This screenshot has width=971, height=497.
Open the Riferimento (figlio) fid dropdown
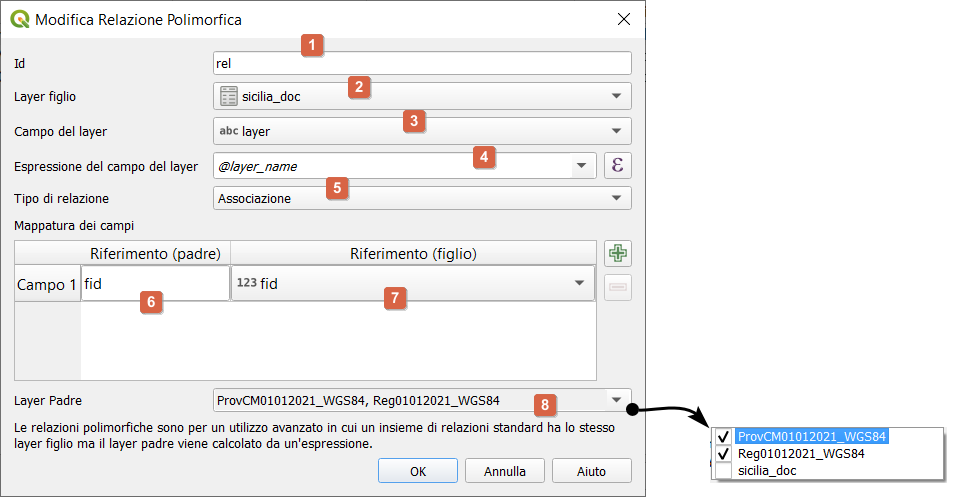point(579,284)
